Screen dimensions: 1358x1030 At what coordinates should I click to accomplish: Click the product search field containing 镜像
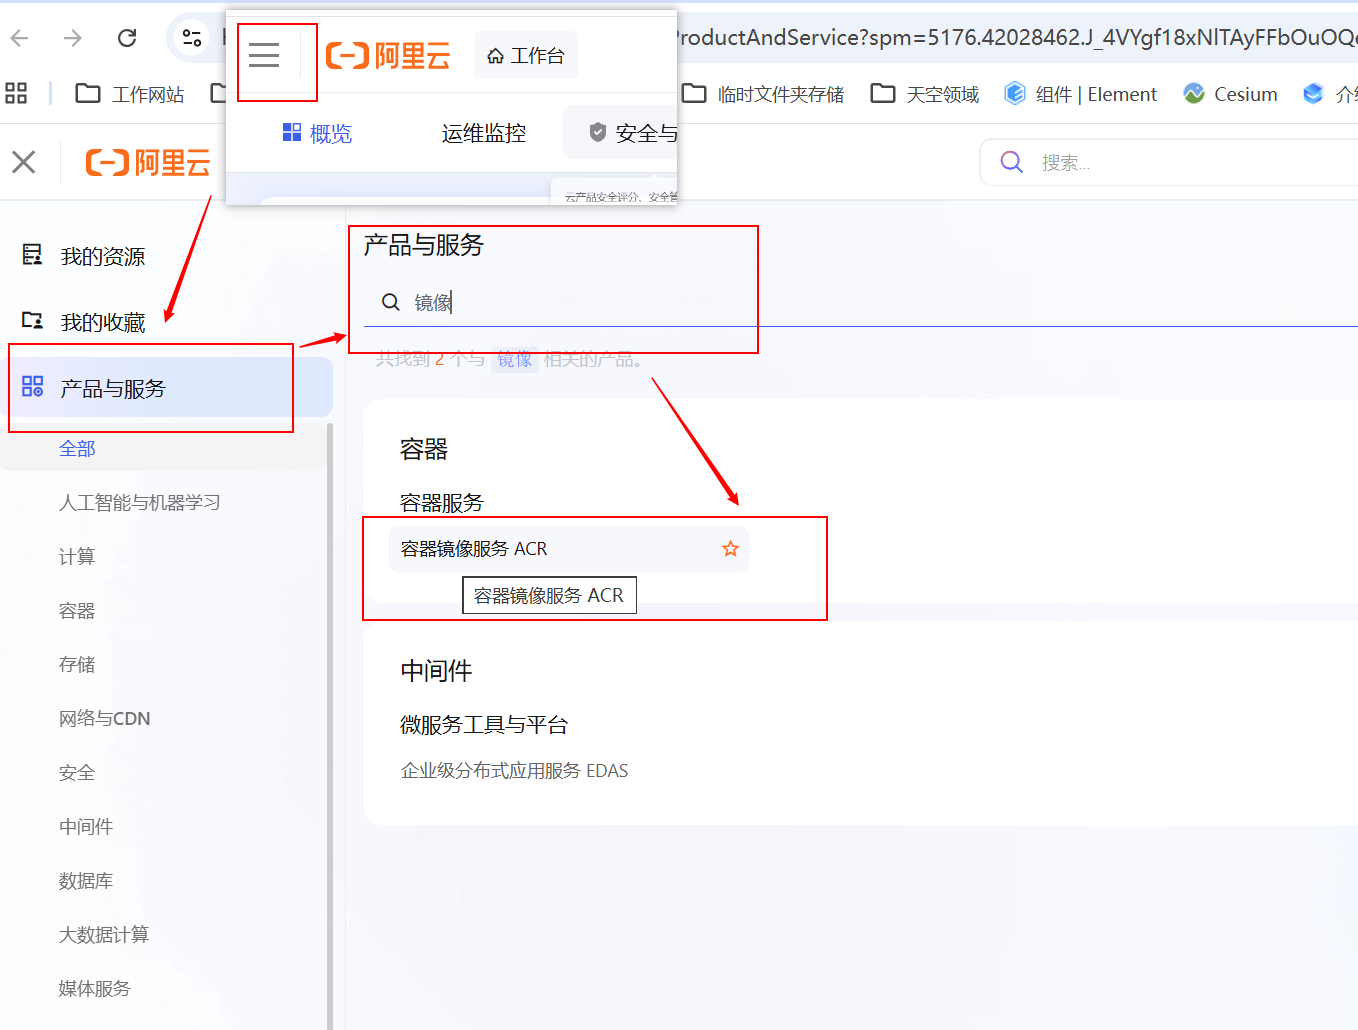pyautogui.click(x=860, y=302)
